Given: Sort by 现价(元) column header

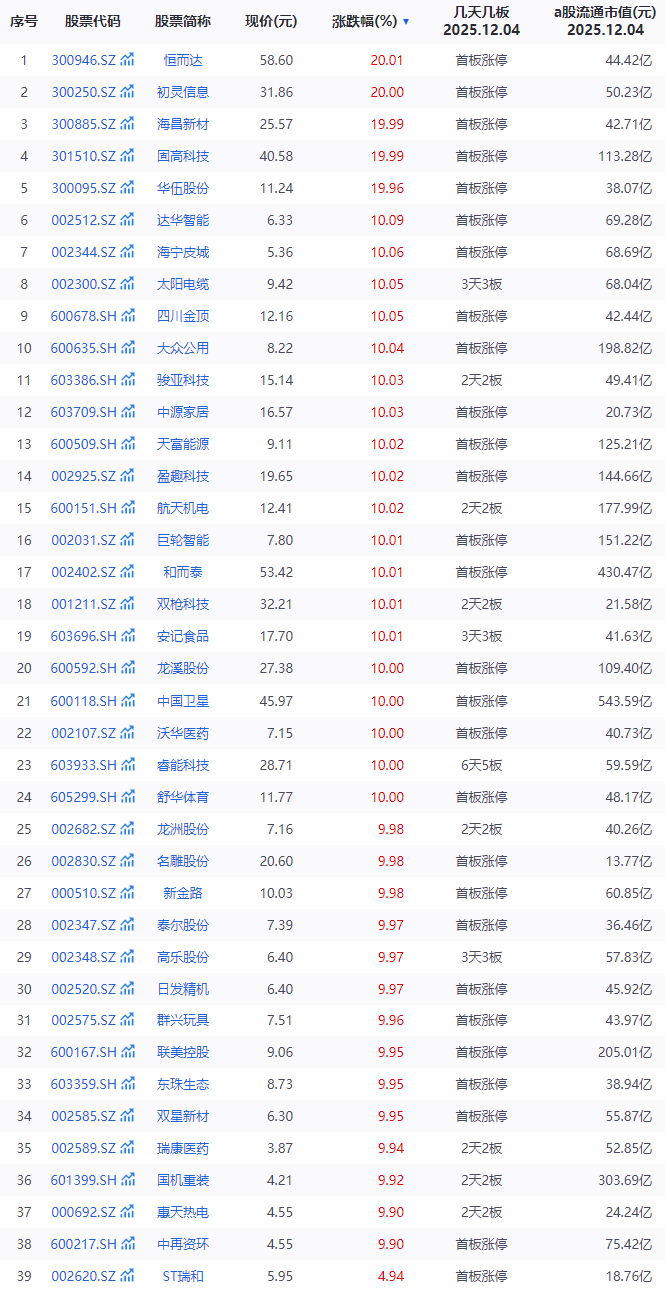Looking at the screenshot, I should (x=270, y=21).
